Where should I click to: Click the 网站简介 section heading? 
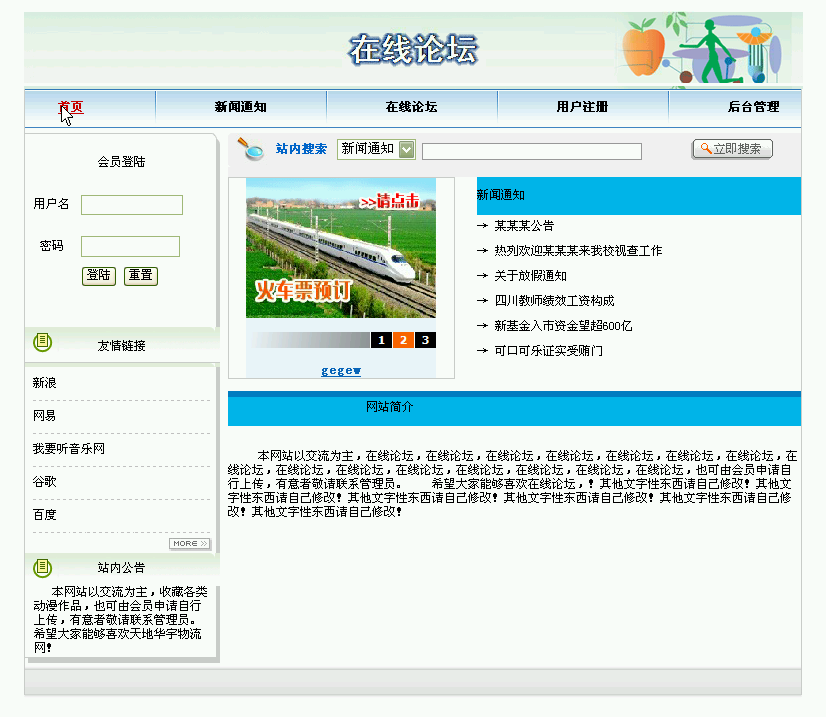tap(389, 407)
